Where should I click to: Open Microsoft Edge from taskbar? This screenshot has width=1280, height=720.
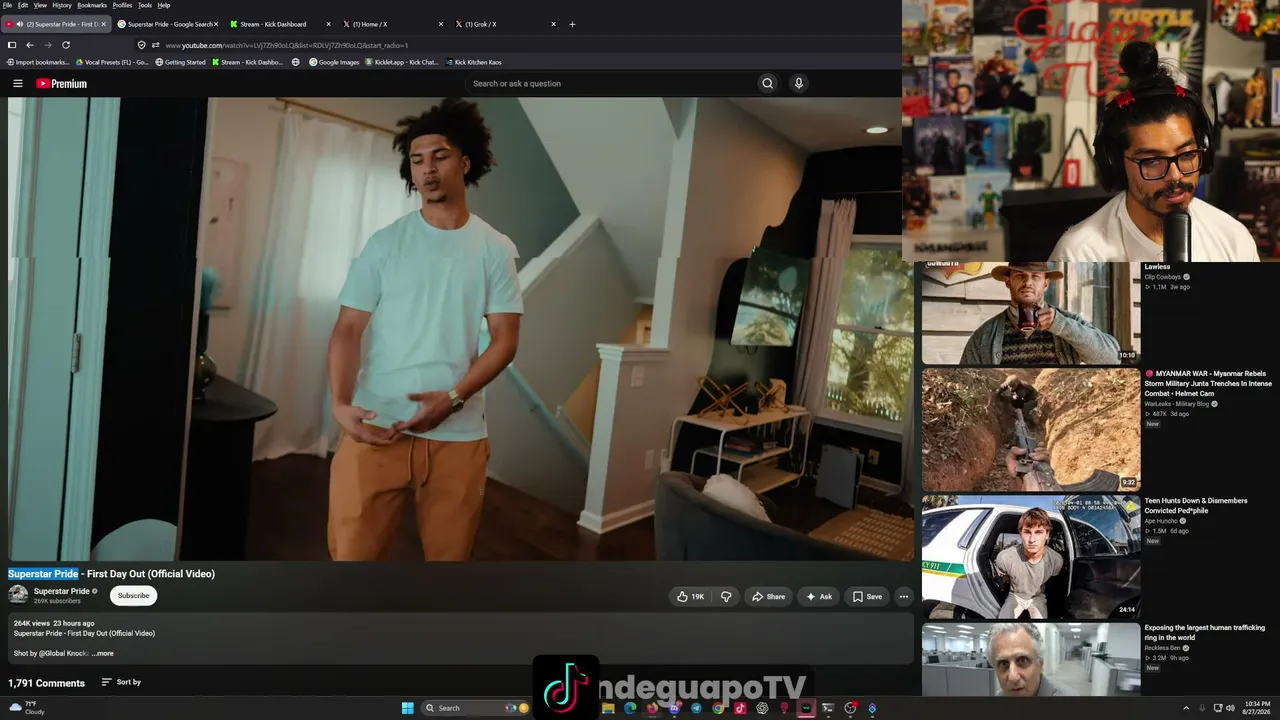(630, 708)
